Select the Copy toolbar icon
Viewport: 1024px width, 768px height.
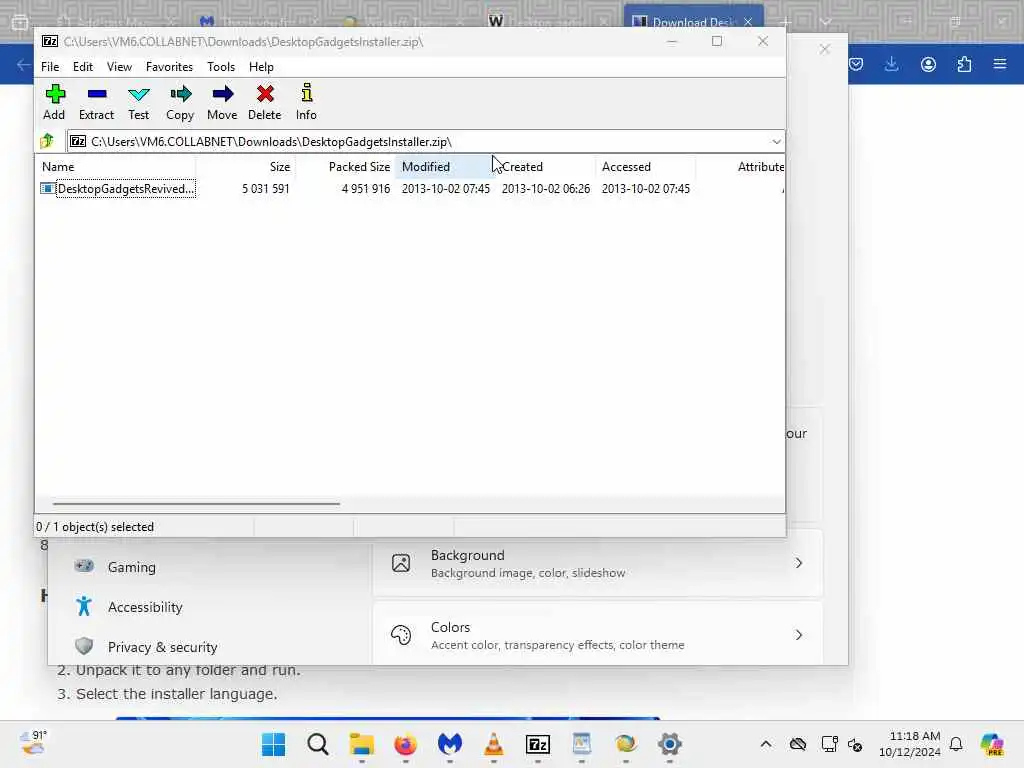click(x=180, y=102)
